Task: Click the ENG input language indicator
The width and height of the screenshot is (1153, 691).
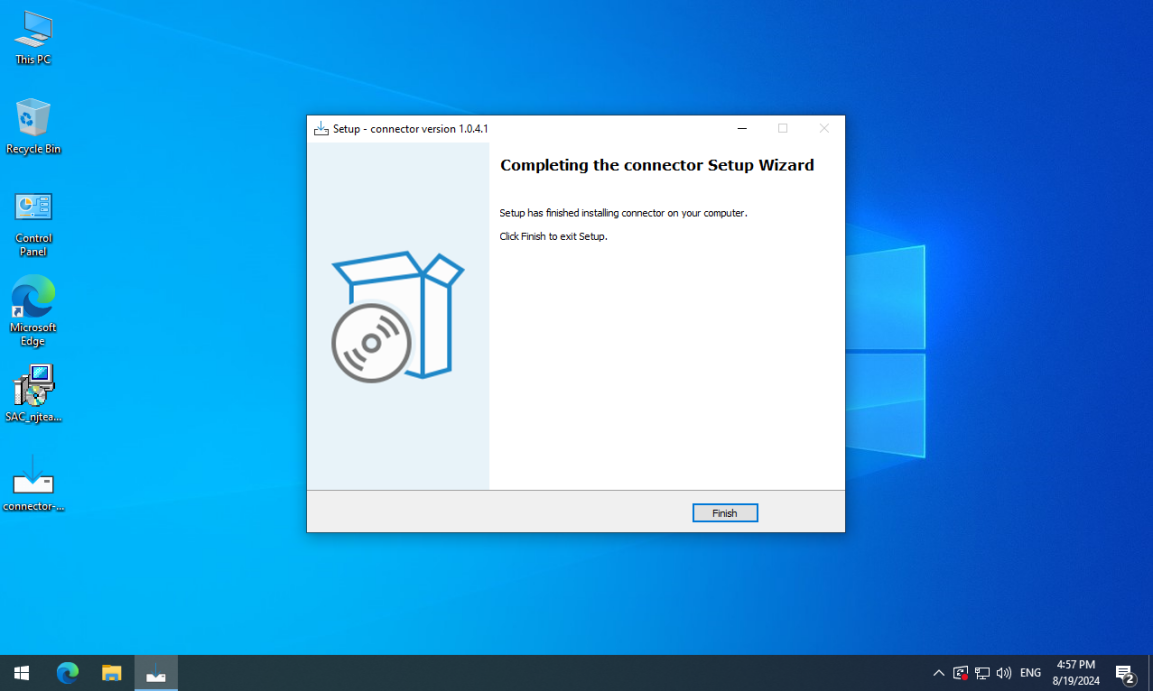Action: (x=1030, y=673)
